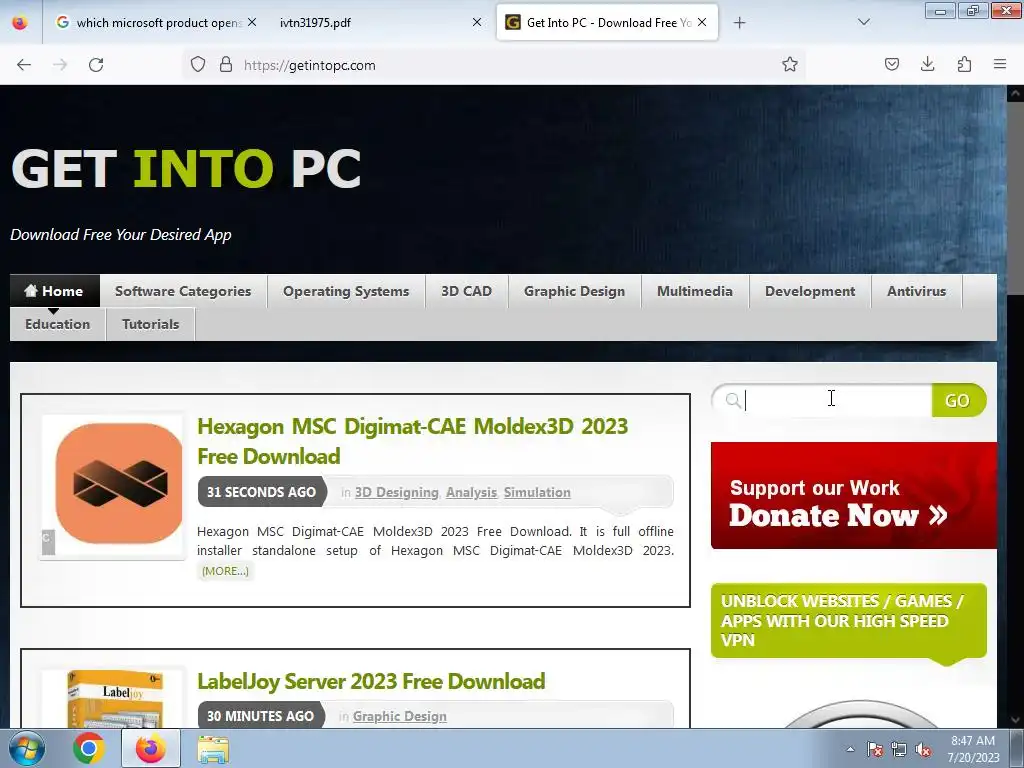Click the Action Center flag tray icon
This screenshot has width=1024, height=768.
click(874, 749)
